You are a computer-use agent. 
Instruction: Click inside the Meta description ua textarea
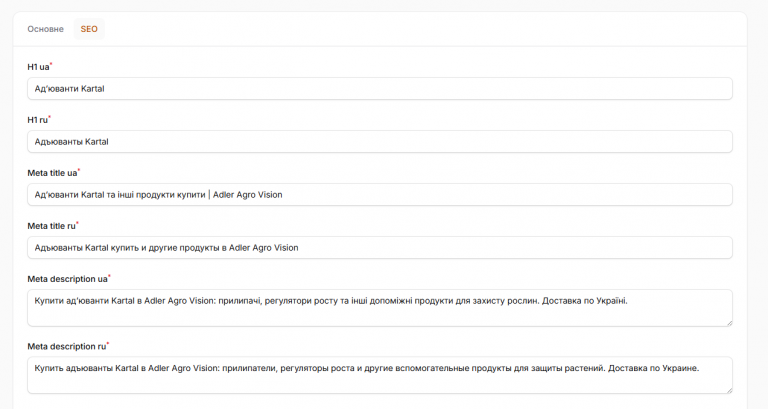[380, 308]
